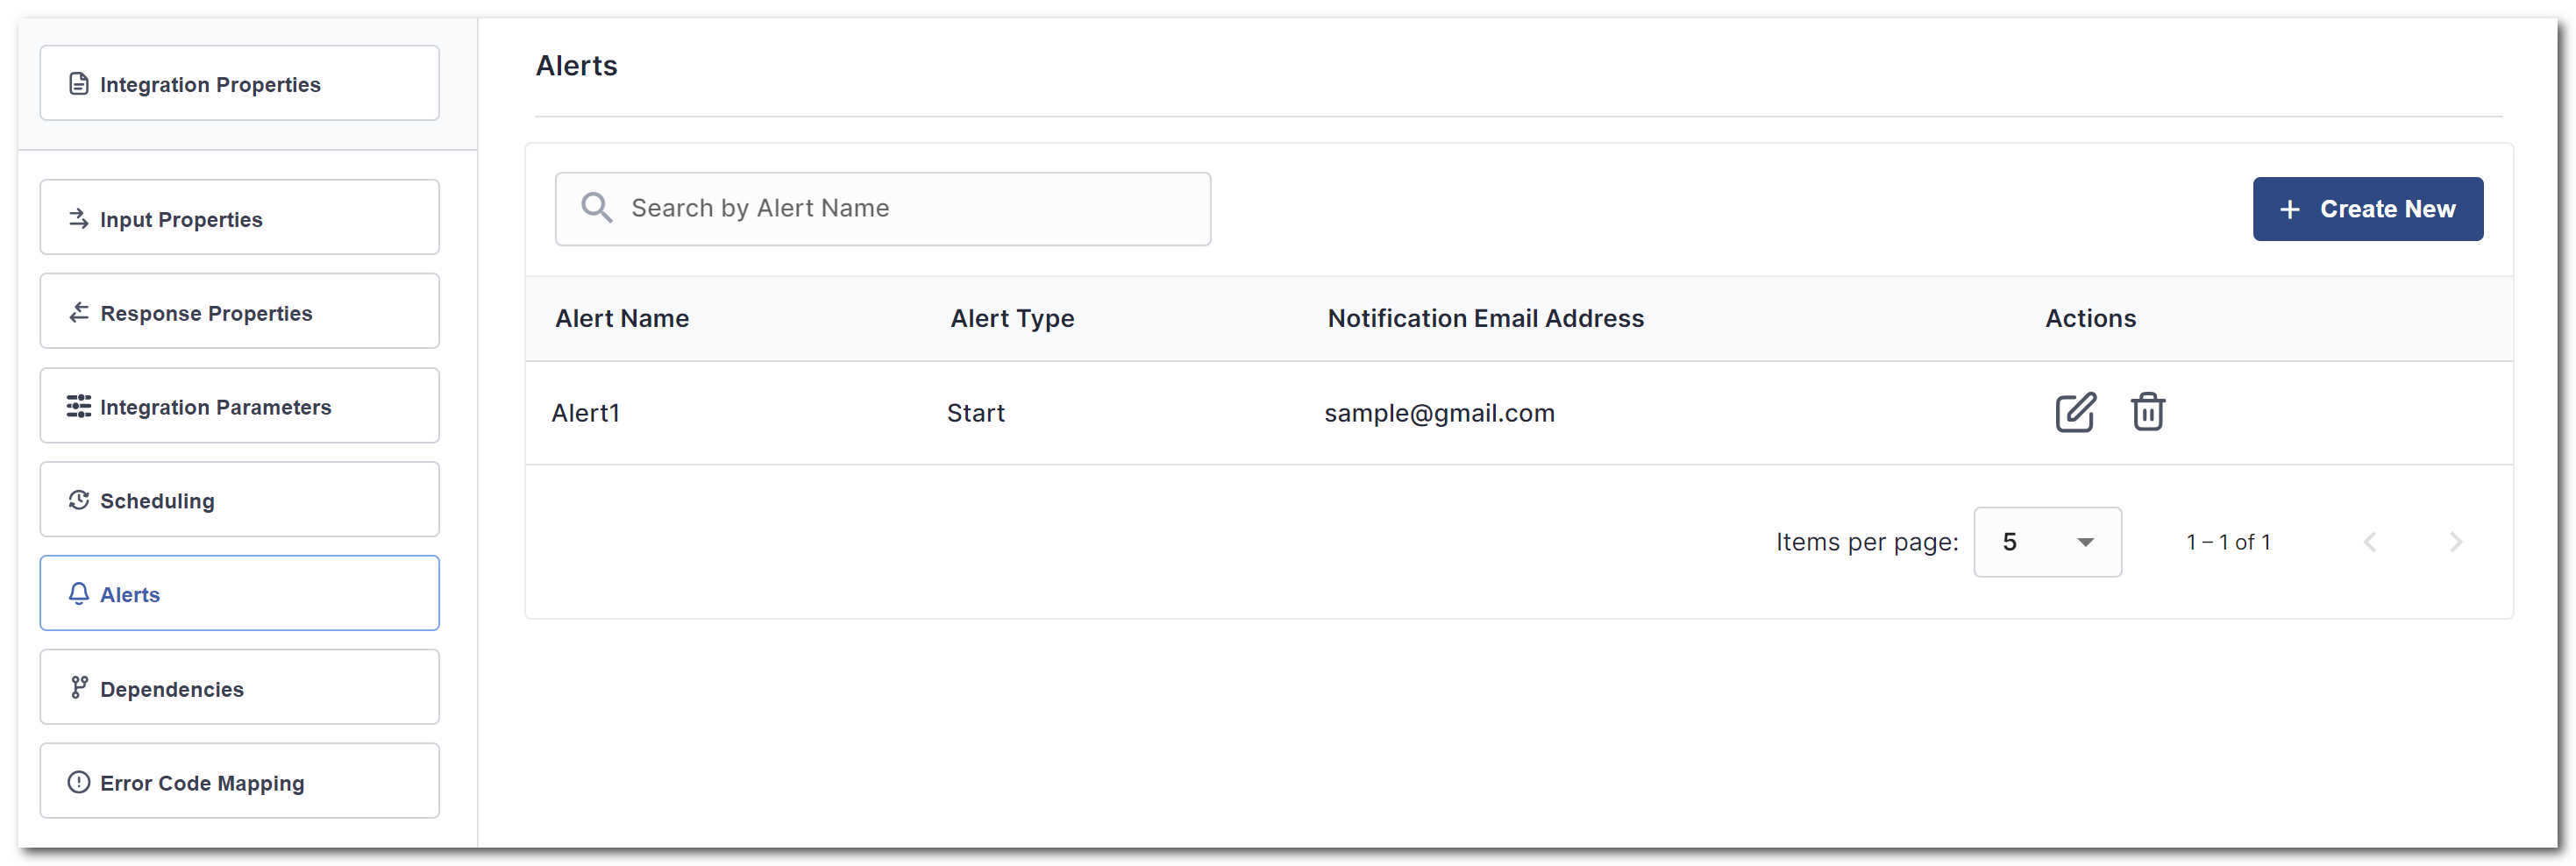Go to previous page with left chevron
2576x866 pixels.
2370,542
